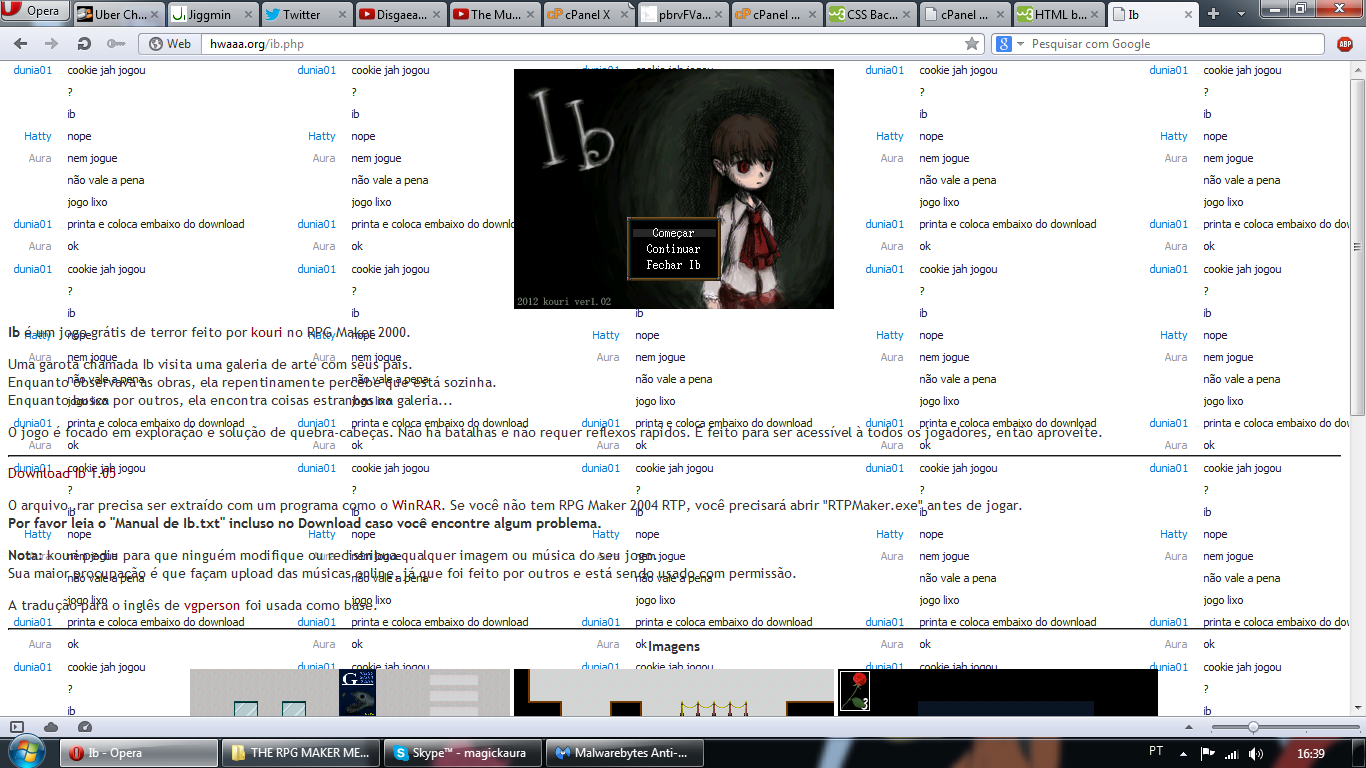This screenshot has width=1366, height=768.
Task: Switch to the Disgaea... YouTube tab
Action: (x=401, y=14)
